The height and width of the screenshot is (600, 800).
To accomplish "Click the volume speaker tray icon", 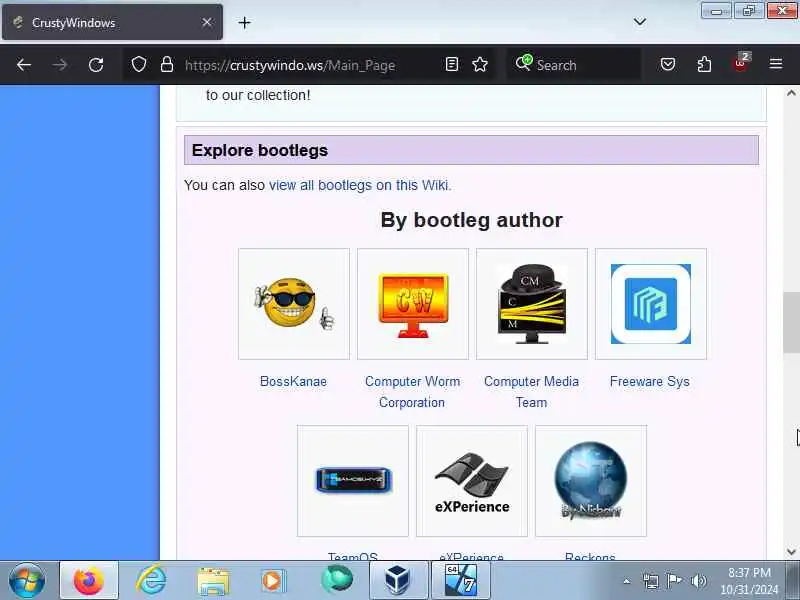I will coord(698,581).
